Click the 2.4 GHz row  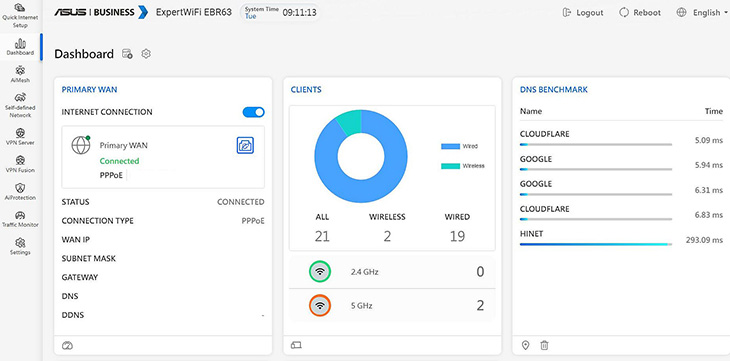(392, 272)
